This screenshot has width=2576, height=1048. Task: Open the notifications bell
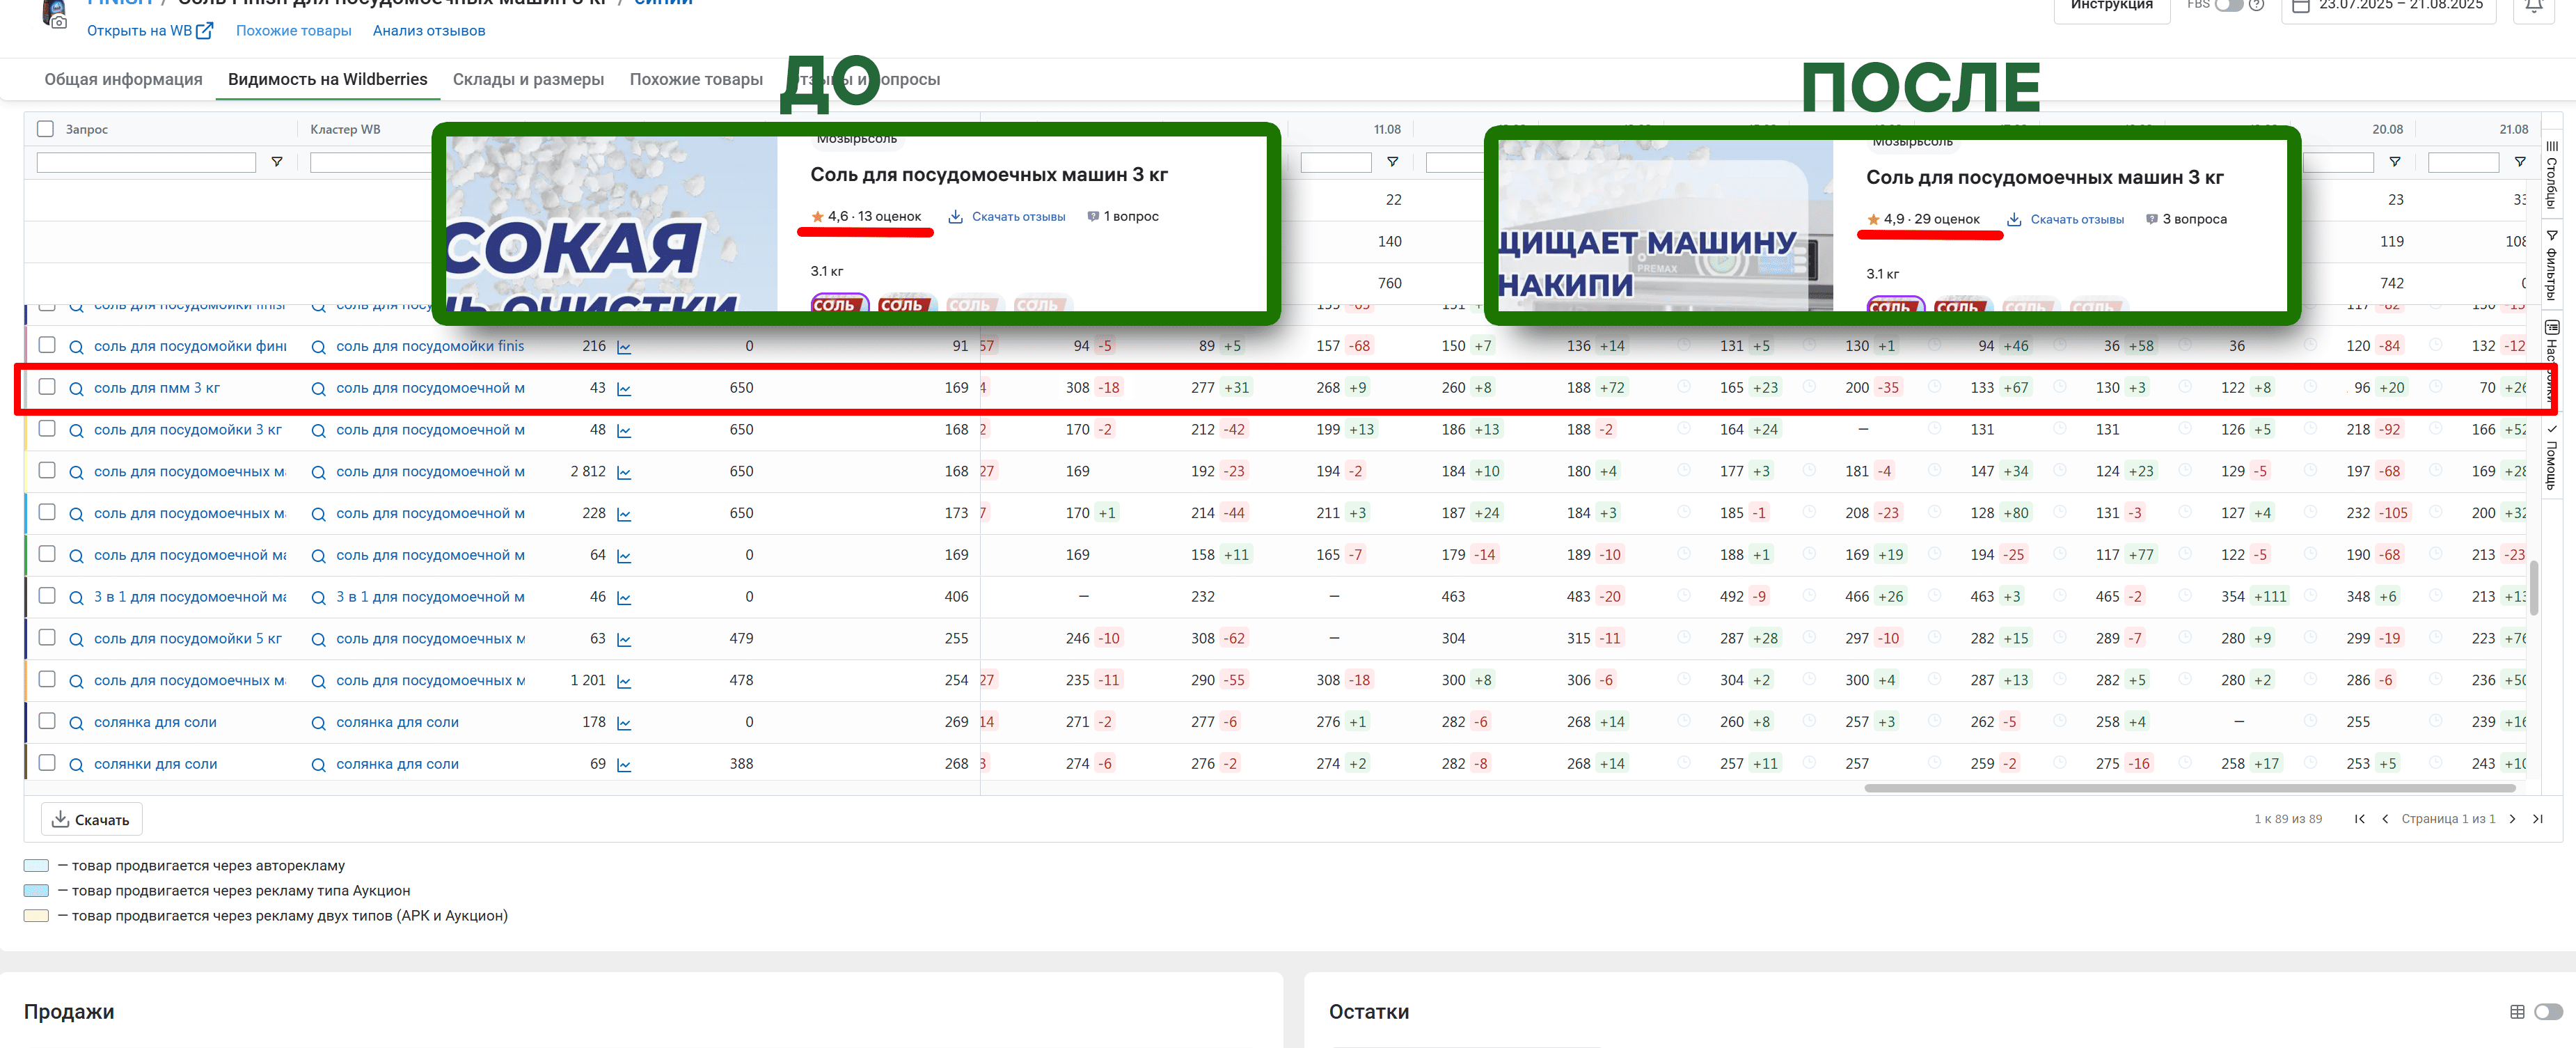pyautogui.click(x=2534, y=6)
